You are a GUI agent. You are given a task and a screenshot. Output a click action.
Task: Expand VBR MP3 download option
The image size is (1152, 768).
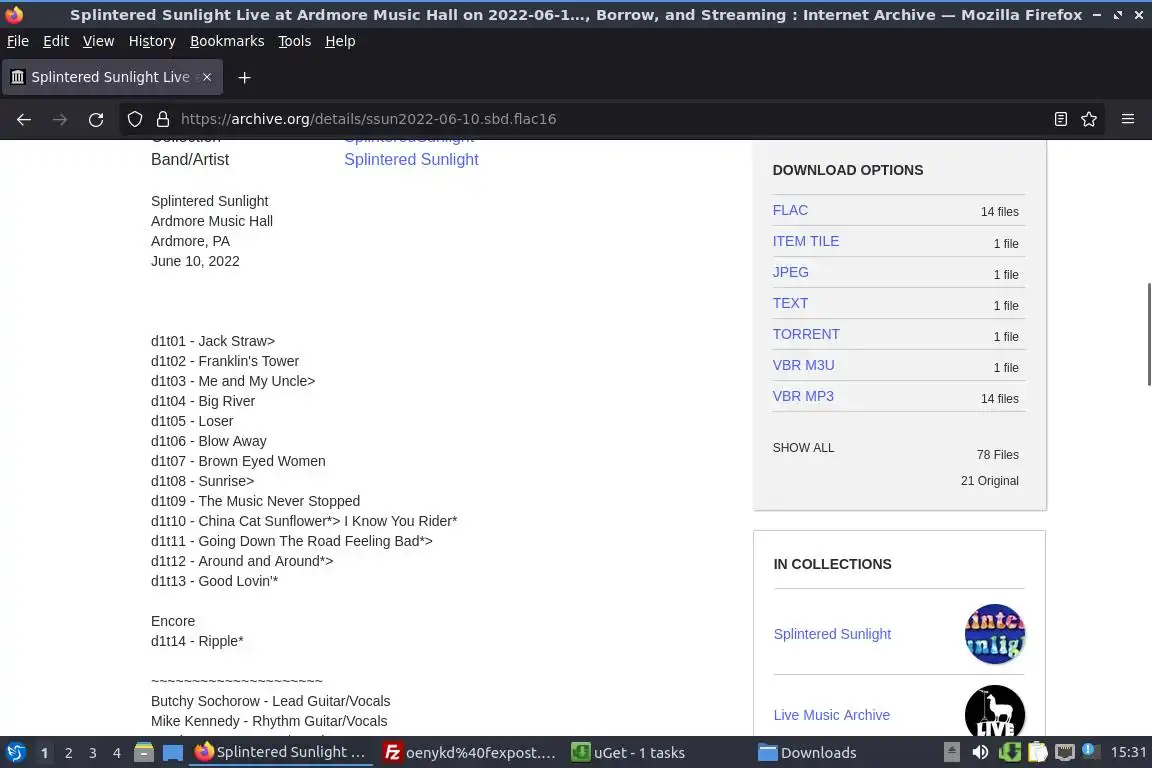(x=803, y=395)
